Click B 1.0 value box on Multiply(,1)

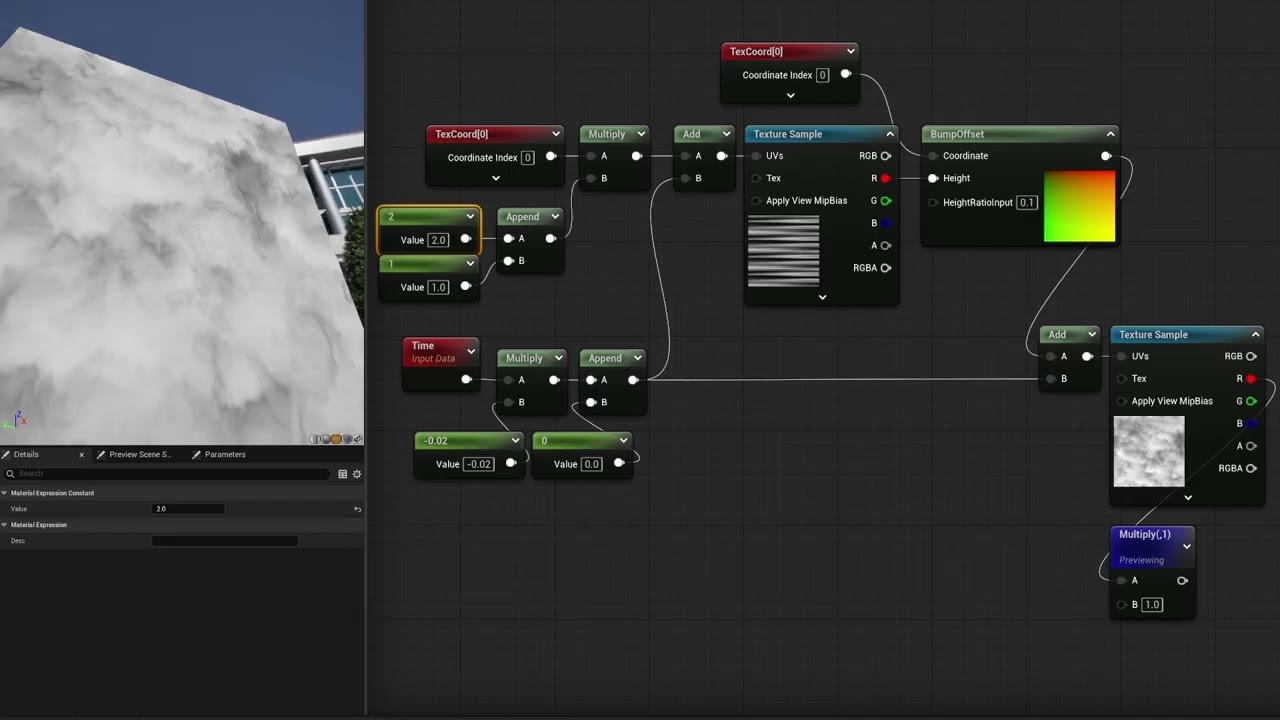(x=1151, y=605)
